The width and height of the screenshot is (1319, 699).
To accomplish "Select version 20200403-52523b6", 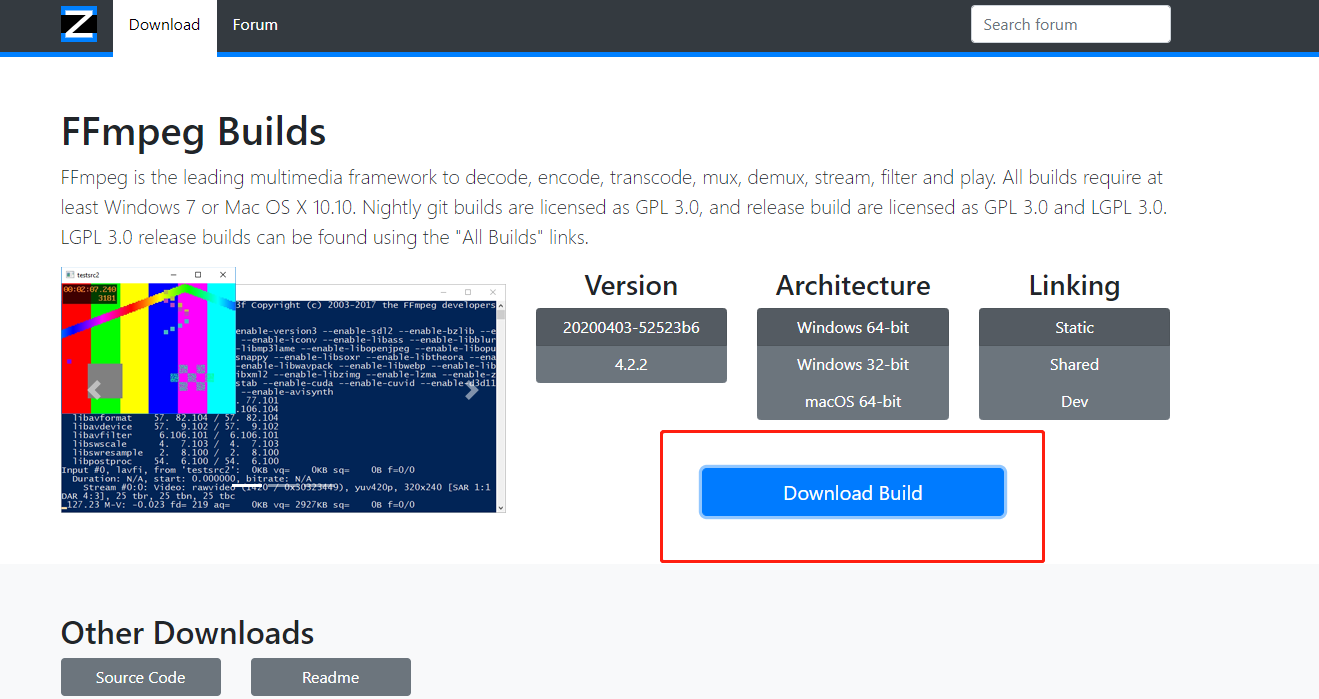I will 631,327.
